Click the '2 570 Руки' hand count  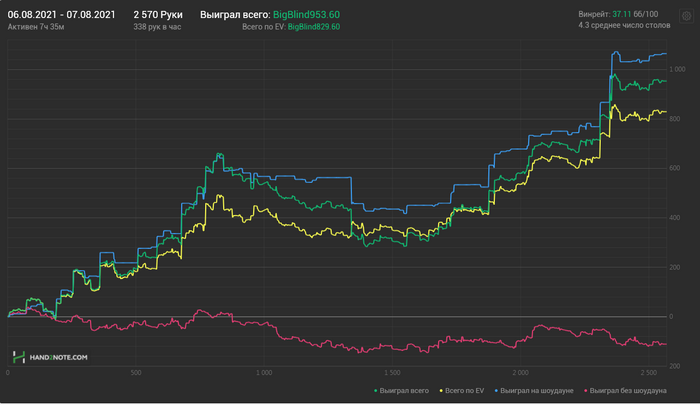click(x=158, y=15)
